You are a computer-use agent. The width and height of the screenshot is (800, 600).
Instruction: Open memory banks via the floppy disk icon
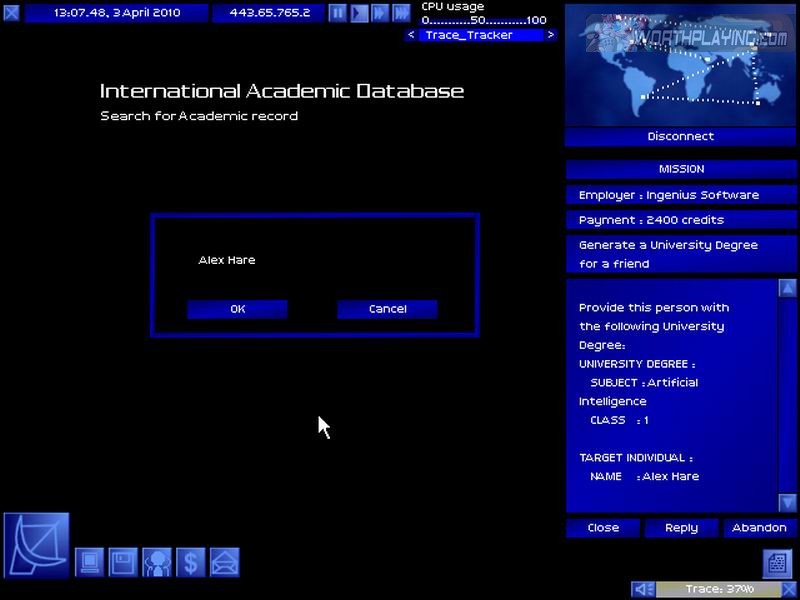(123, 562)
